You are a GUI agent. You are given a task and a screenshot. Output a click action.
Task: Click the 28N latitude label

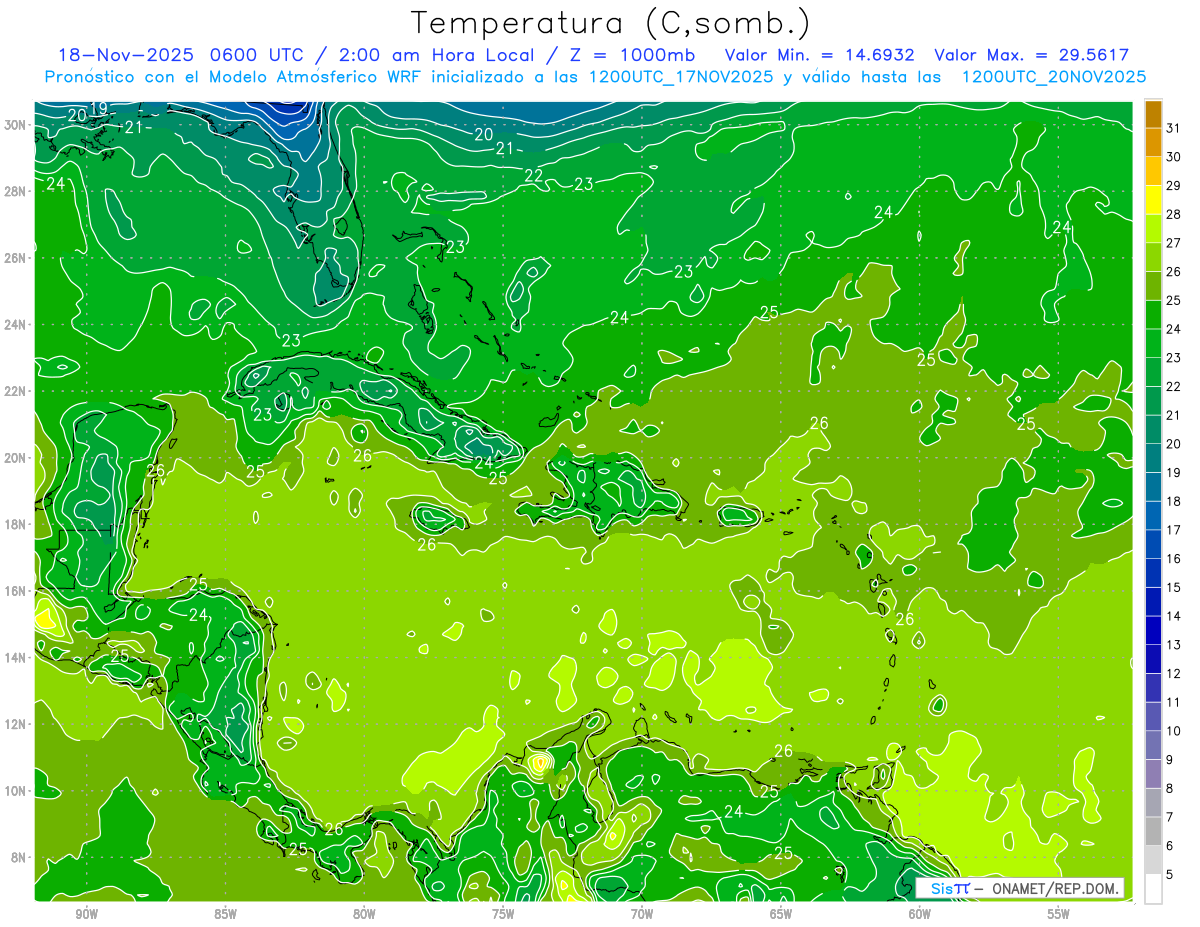point(15,191)
